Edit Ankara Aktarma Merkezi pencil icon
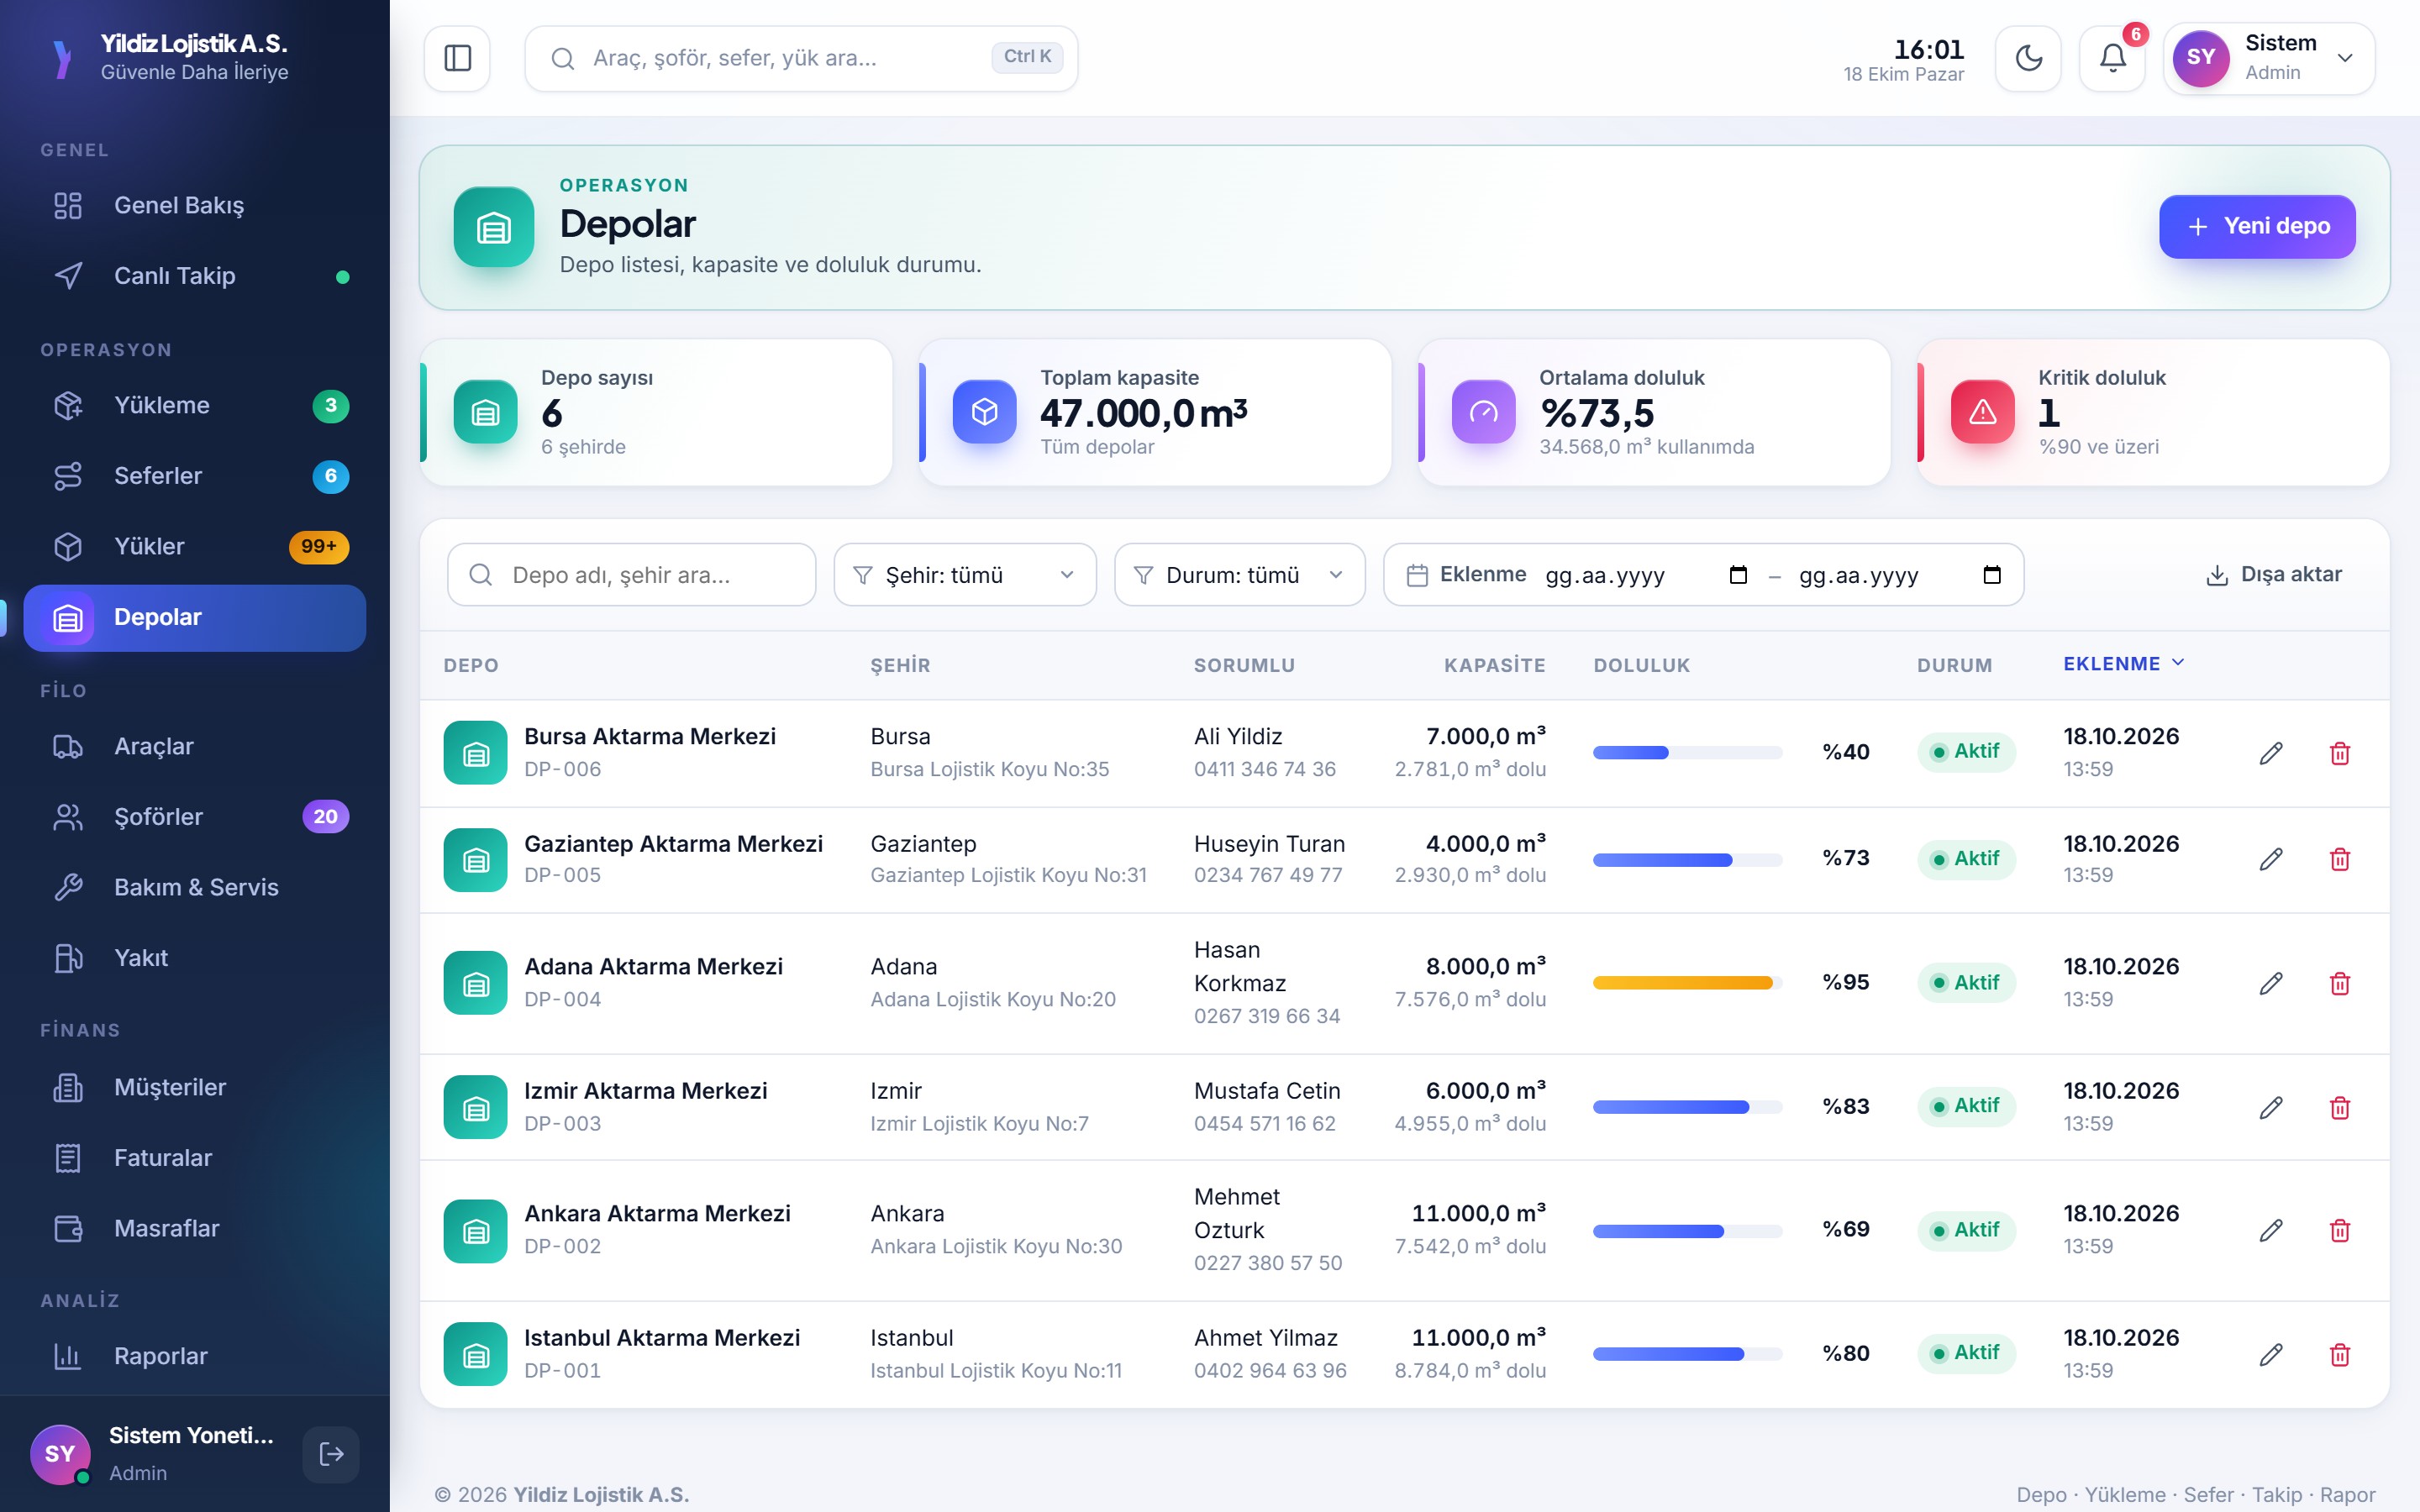The height and width of the screenshot is (1512, 2420). click(2271, 1230)
